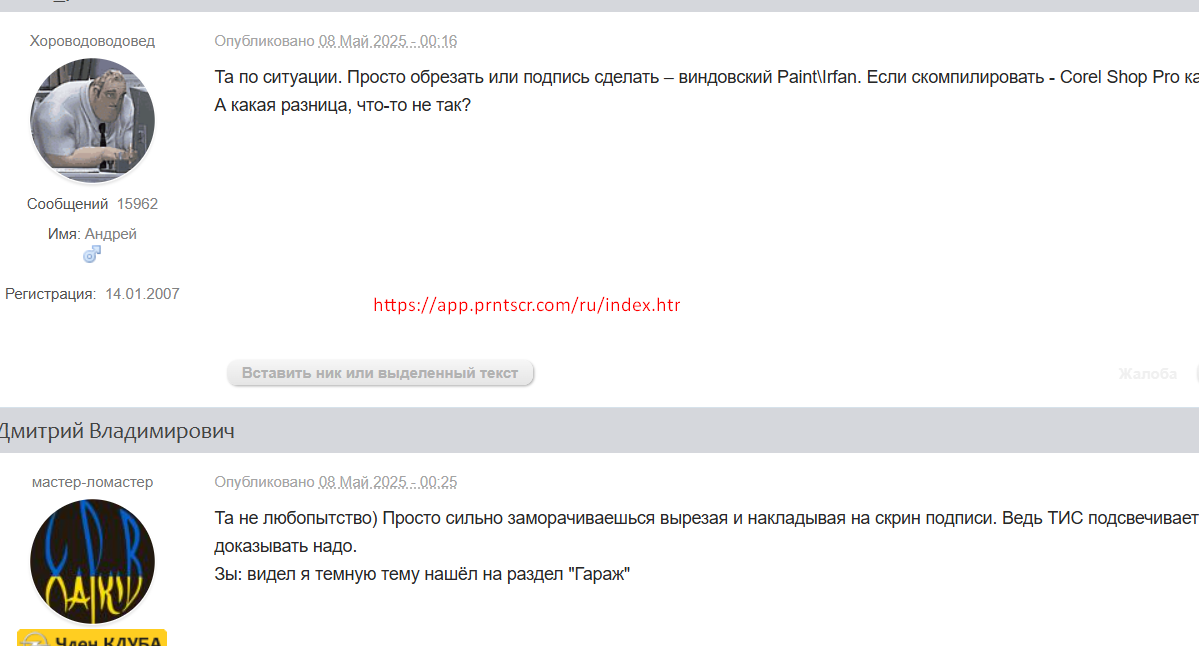Image resolution: width=1199 pixels, height=646 pixels.
Task: Click the 'Та по ситуации' post text
Action: click(707, 77)
